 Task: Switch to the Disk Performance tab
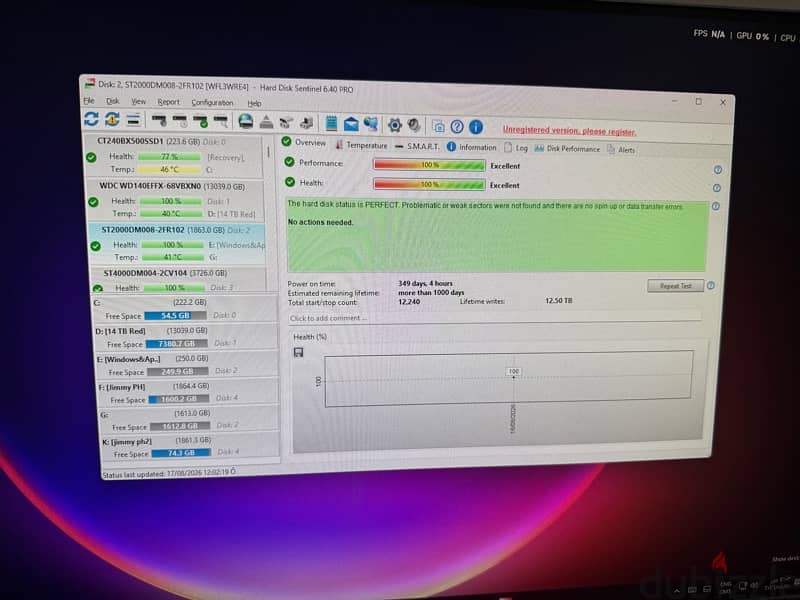point(567,148)
